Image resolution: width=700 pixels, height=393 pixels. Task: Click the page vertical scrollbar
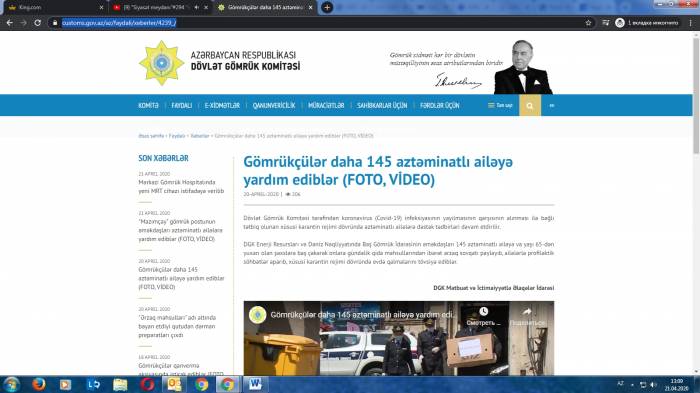pos(696,96)
